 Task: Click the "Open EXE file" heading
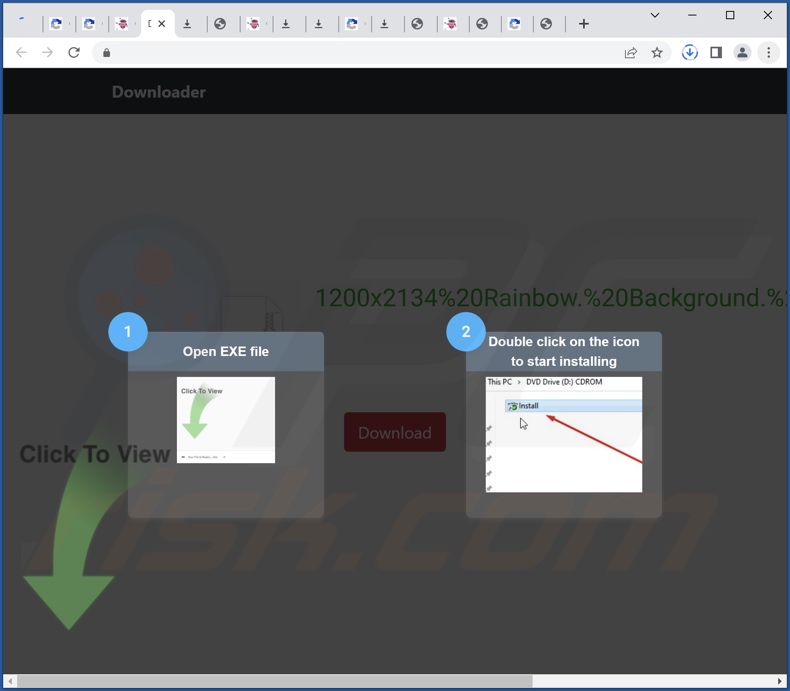[x=226, y=352]
